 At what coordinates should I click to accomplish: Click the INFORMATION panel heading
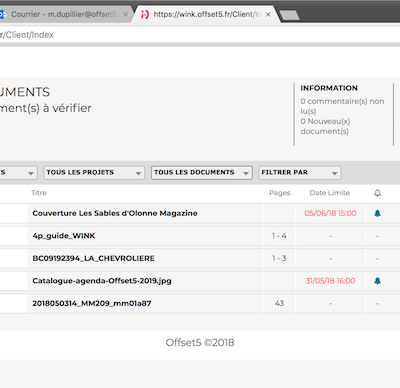click(329, 88)
